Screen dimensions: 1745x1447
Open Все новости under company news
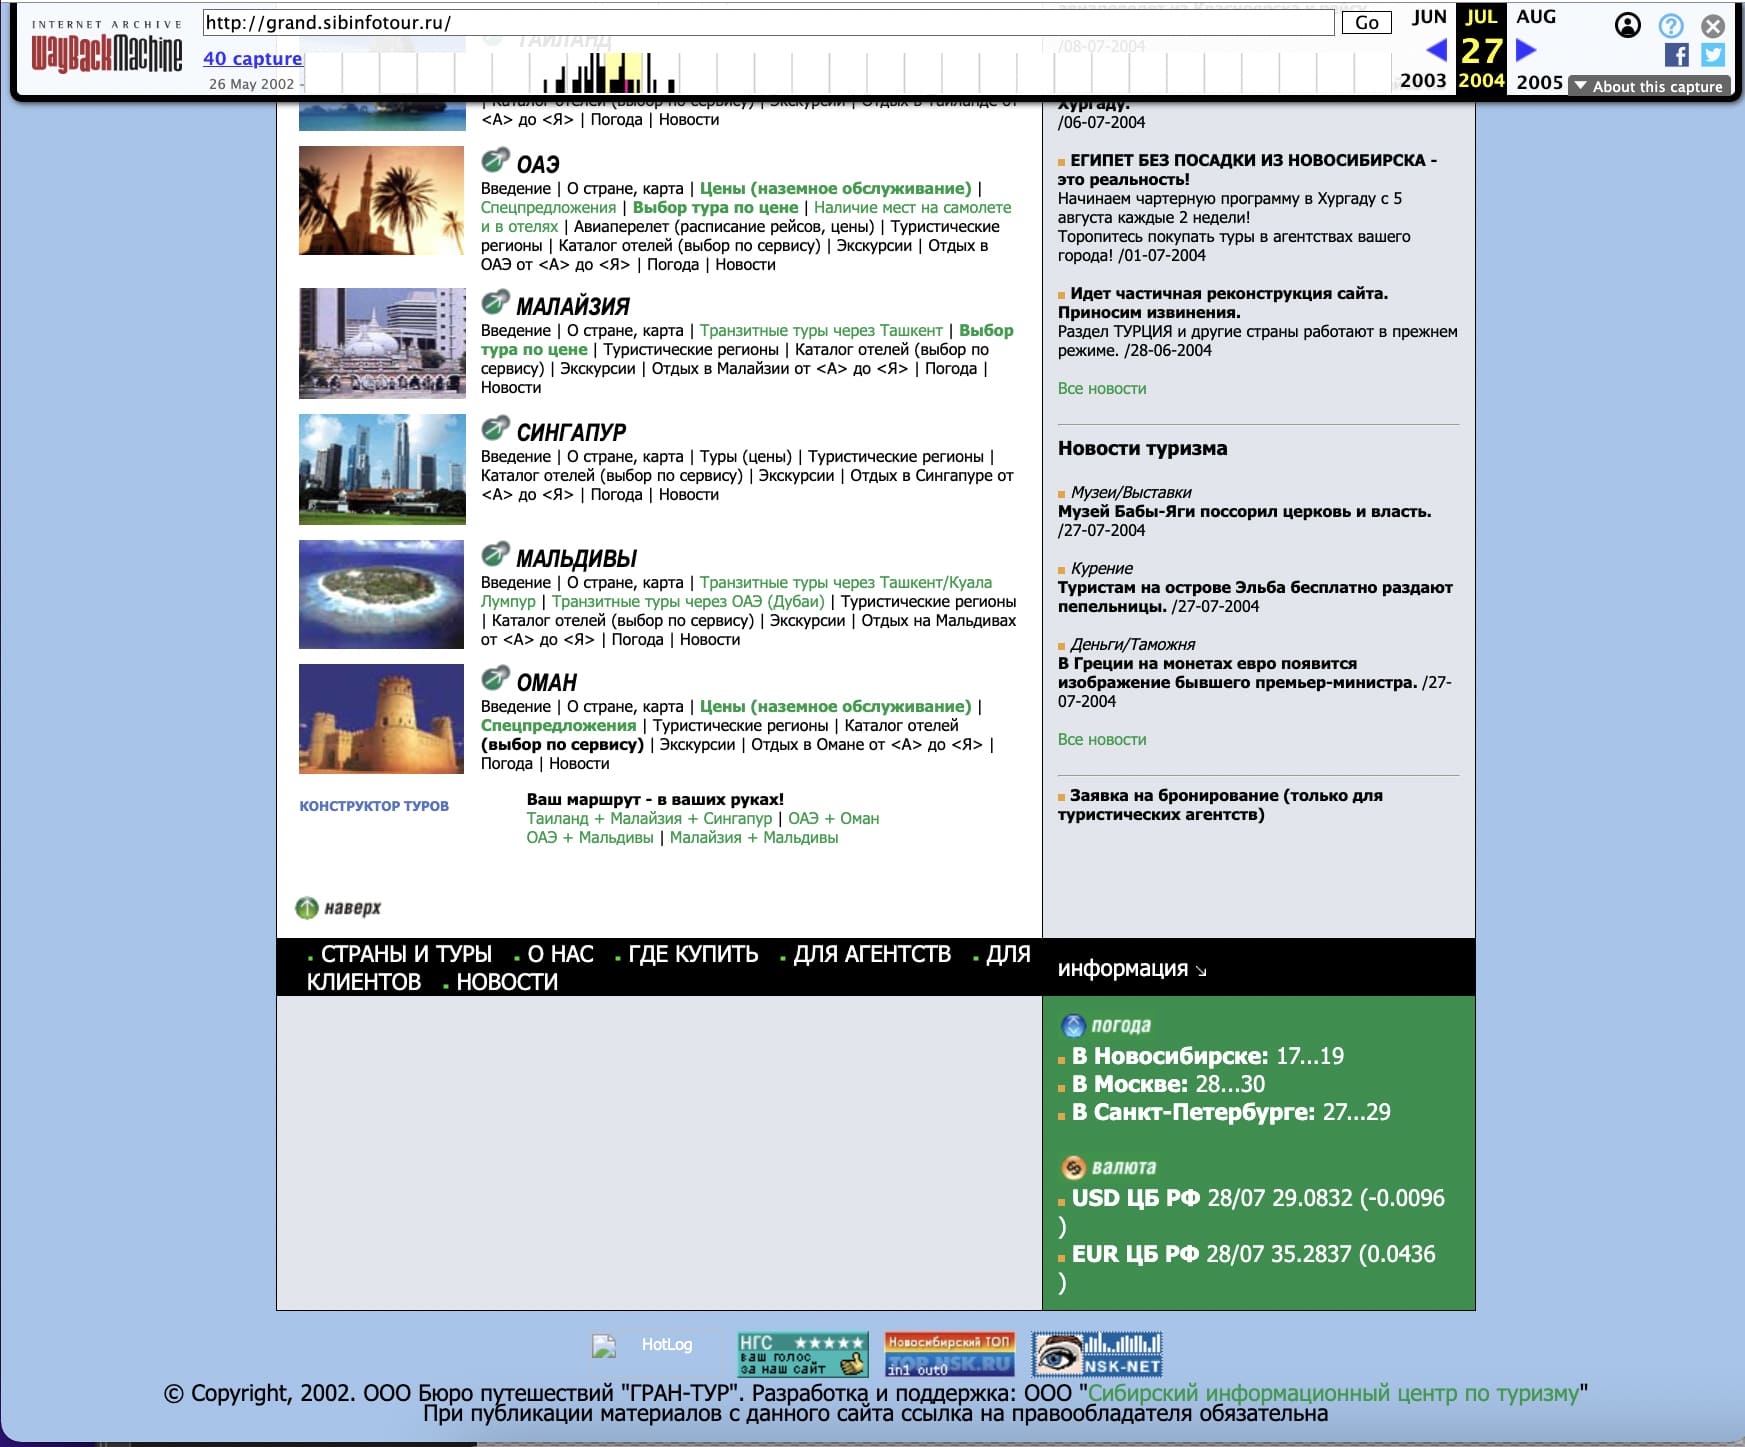(1102, 388)
